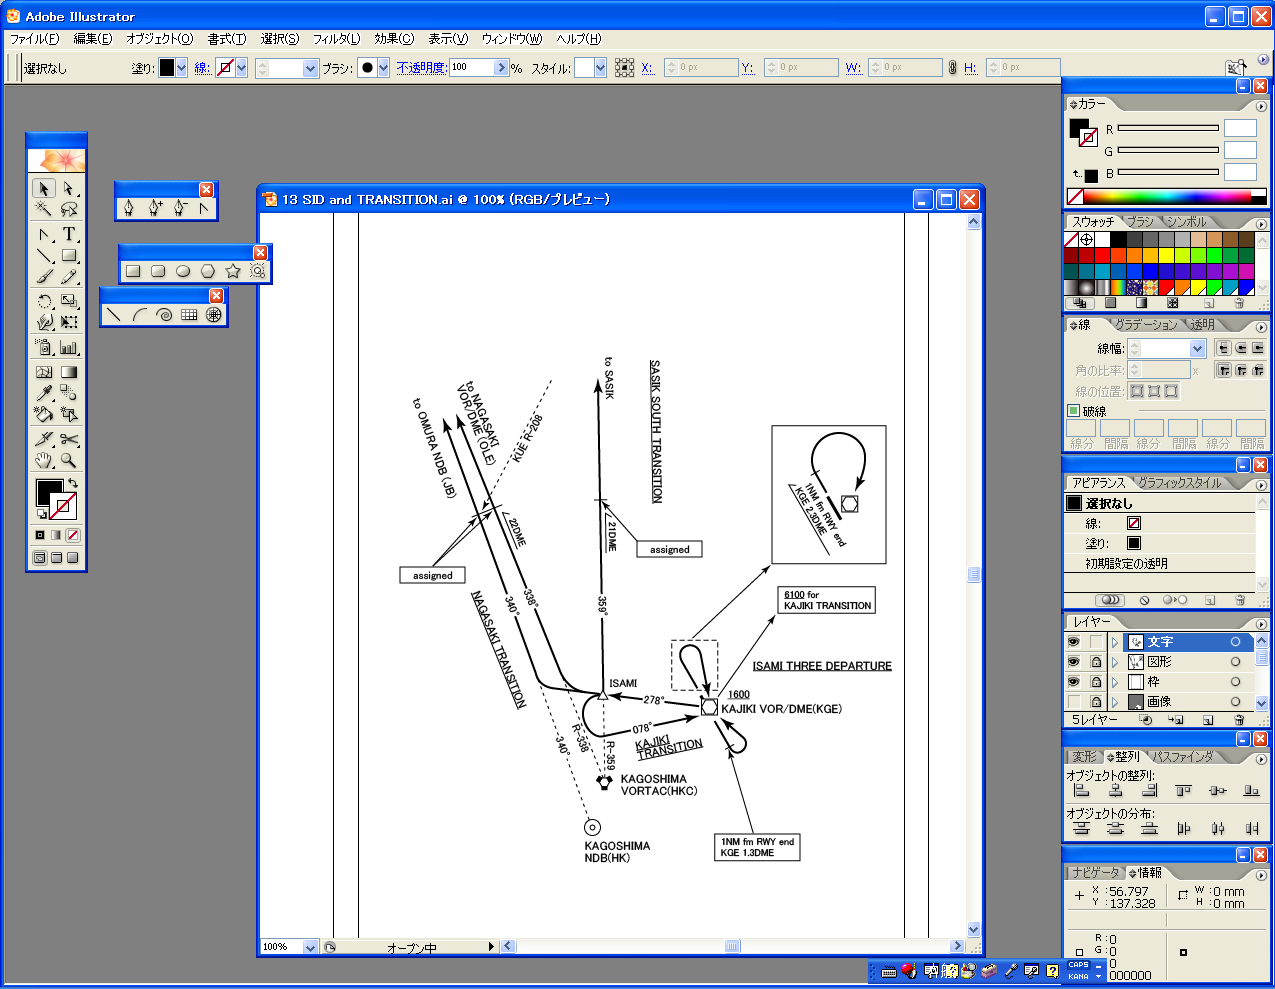This screenshot has width=1275, height=989.
Task: Open the 塗り fill color dropdown
Action: pyautogui.click(x=181, y=68)
